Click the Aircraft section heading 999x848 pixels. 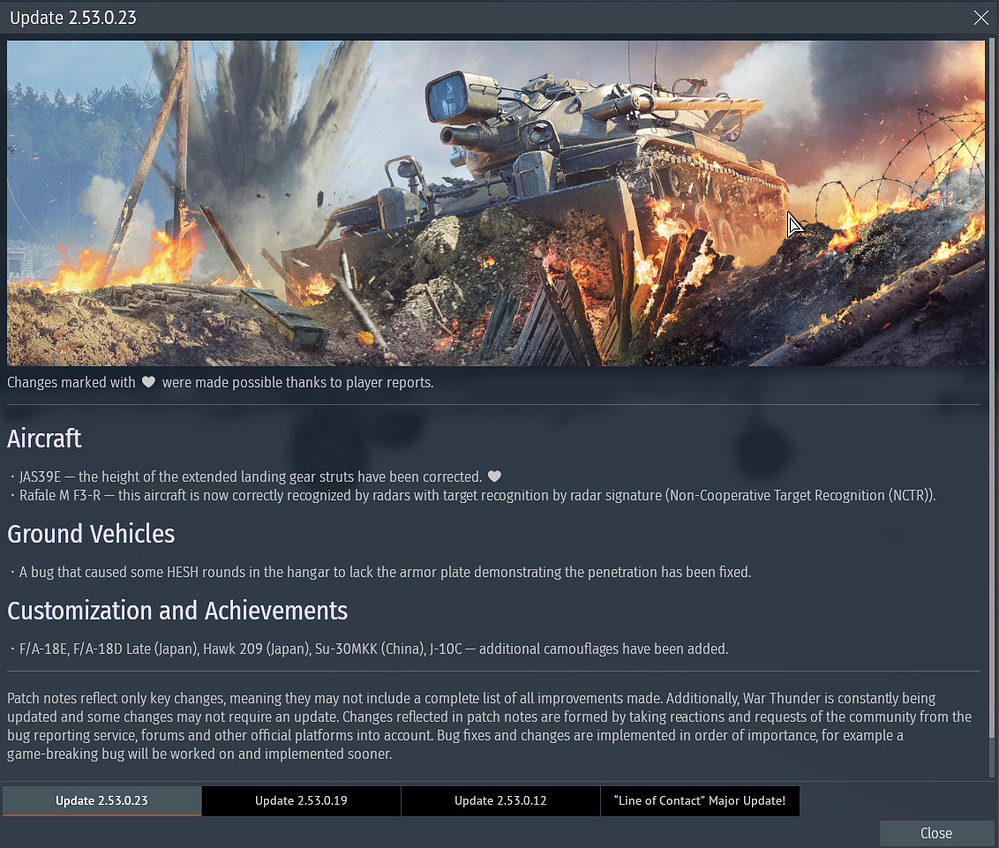click(45, 438)
